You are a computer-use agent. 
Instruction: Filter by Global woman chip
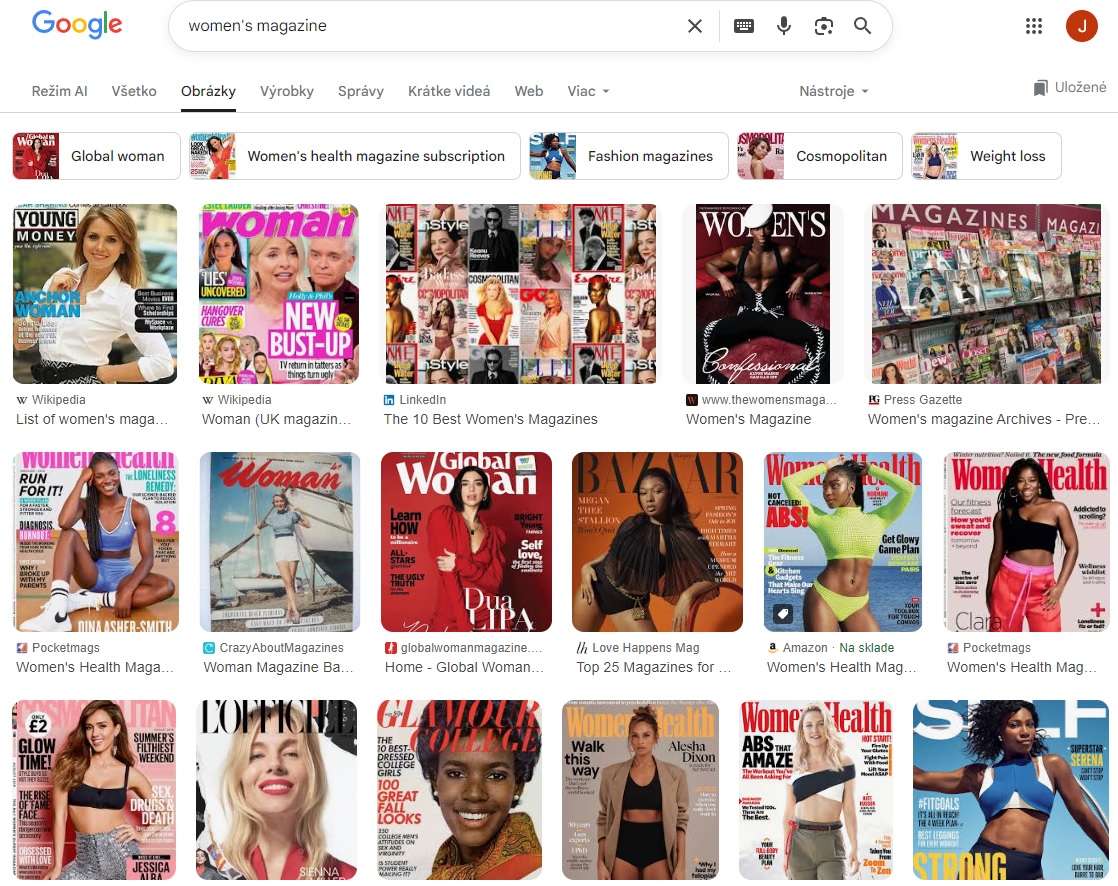coord(96,156)
